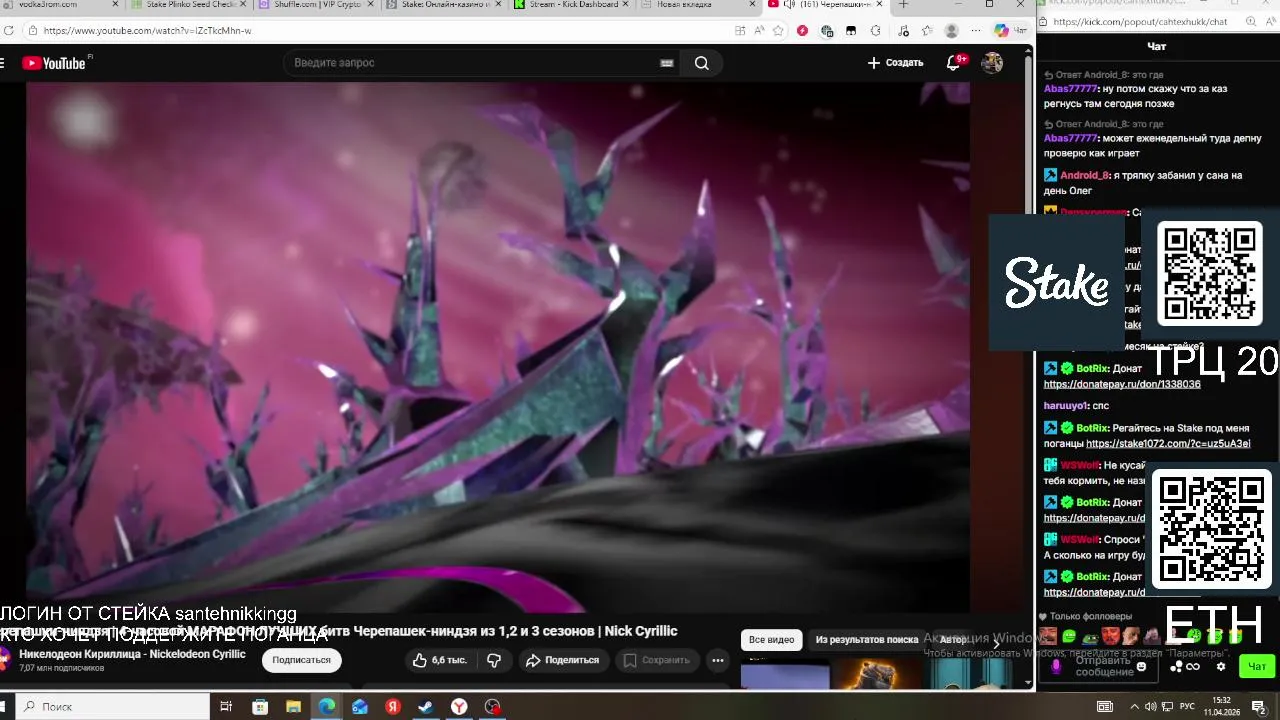Click the browser address bar URL
Image resolution: width=1280 pixels, height=720 pixels.
[x=148, y=30]
